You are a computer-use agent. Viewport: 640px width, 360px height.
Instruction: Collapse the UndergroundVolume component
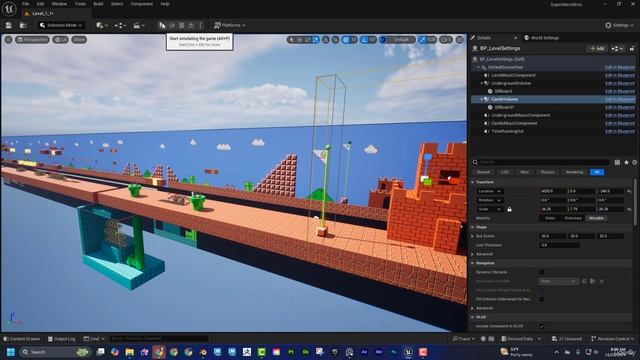482,83
